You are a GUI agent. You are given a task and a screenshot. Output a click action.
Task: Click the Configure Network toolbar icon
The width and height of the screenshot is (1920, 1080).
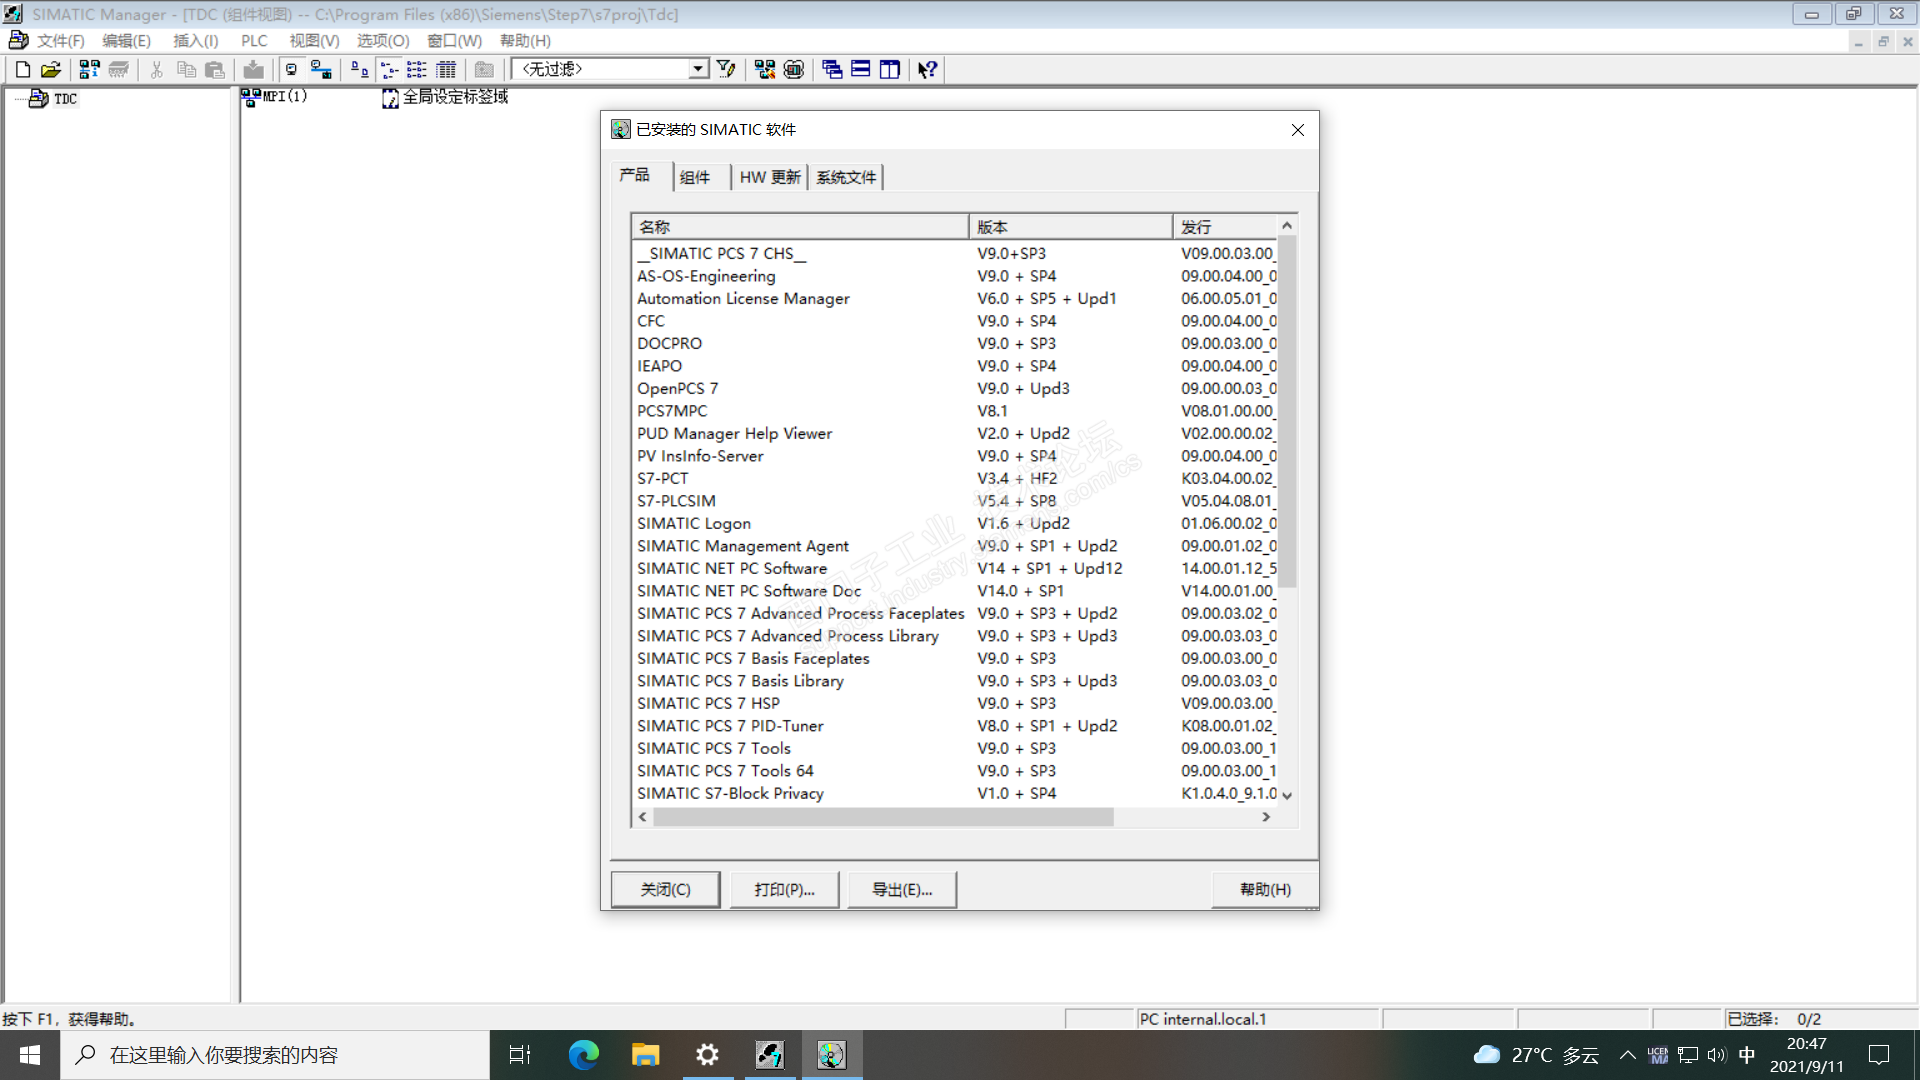[x=765, y=69]
